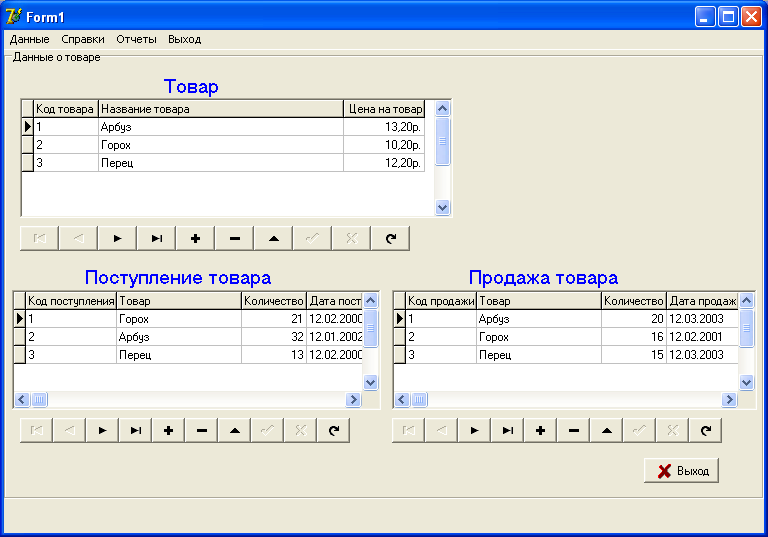Click the Код поступления column header

(x=71, y=301)
